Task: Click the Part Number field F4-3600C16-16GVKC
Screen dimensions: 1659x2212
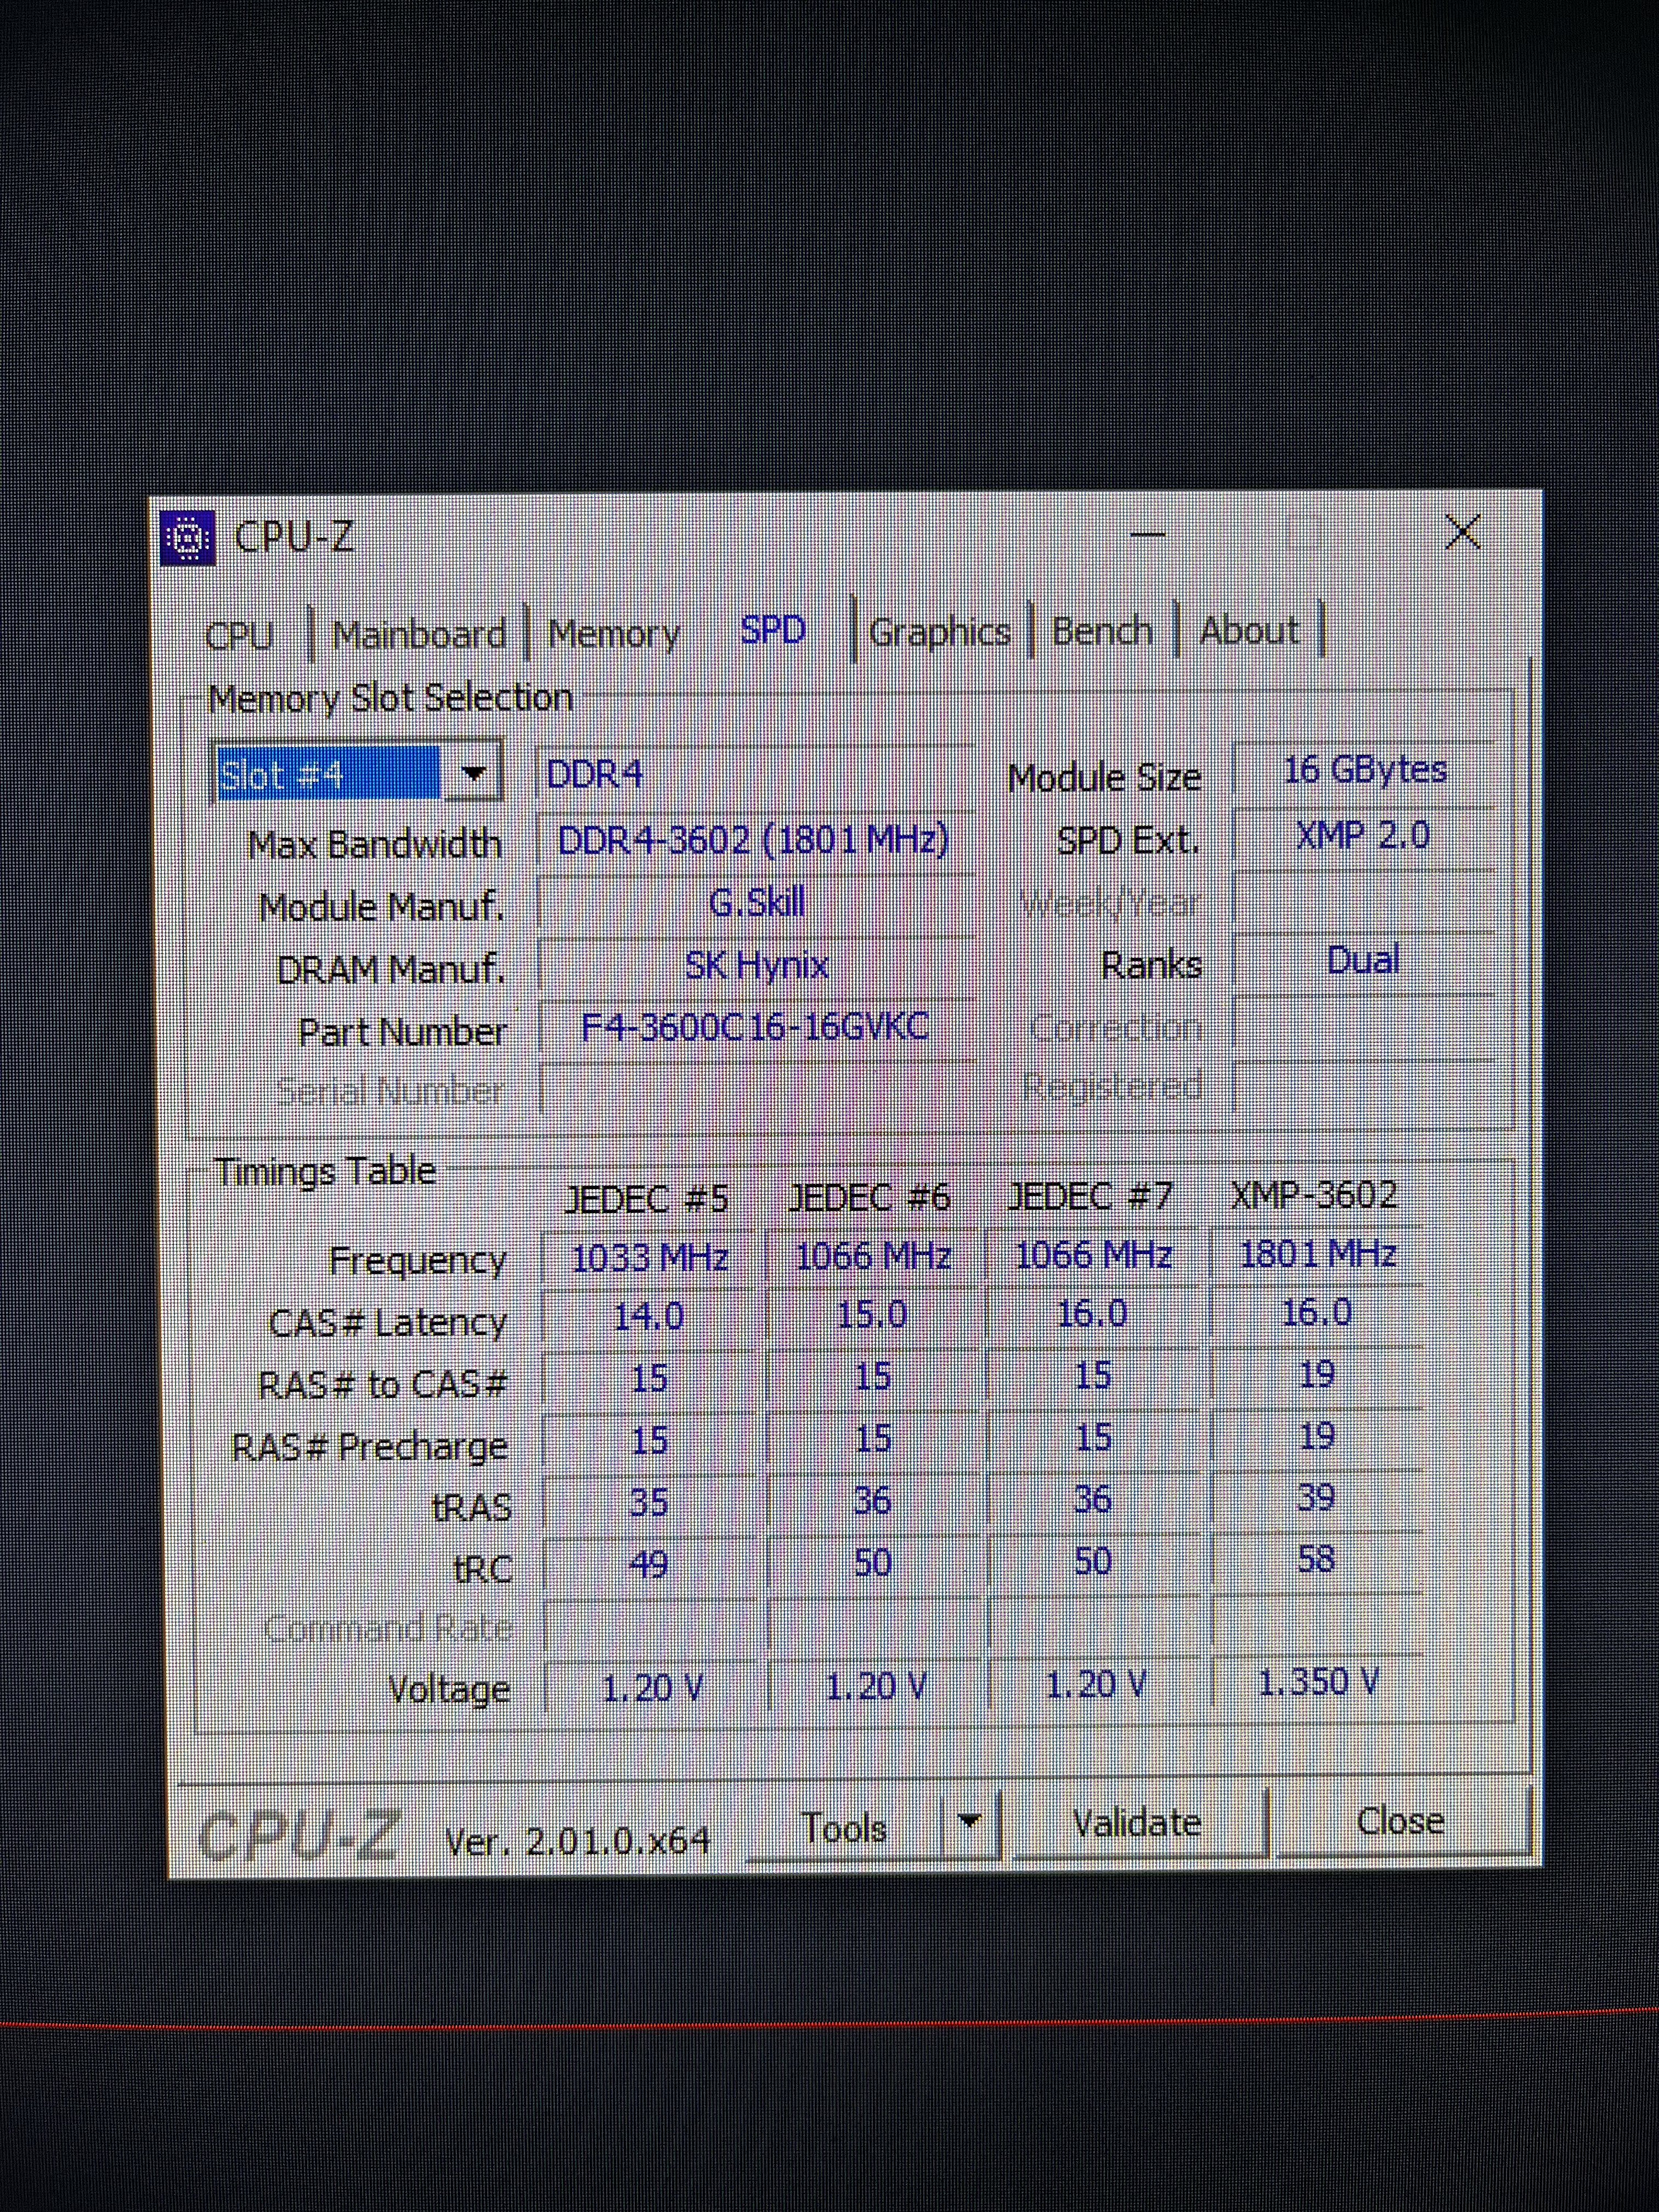Action: coord(755,1027)
